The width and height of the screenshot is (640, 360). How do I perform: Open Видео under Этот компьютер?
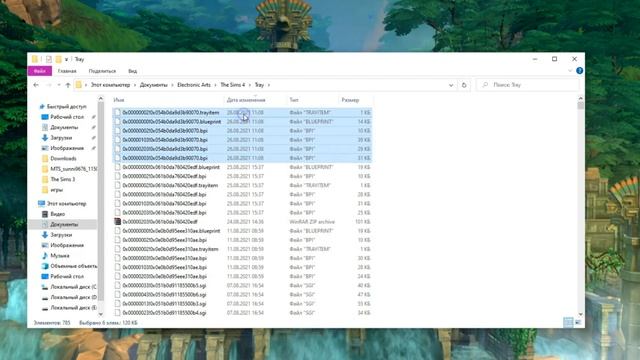tap(58, 214)
